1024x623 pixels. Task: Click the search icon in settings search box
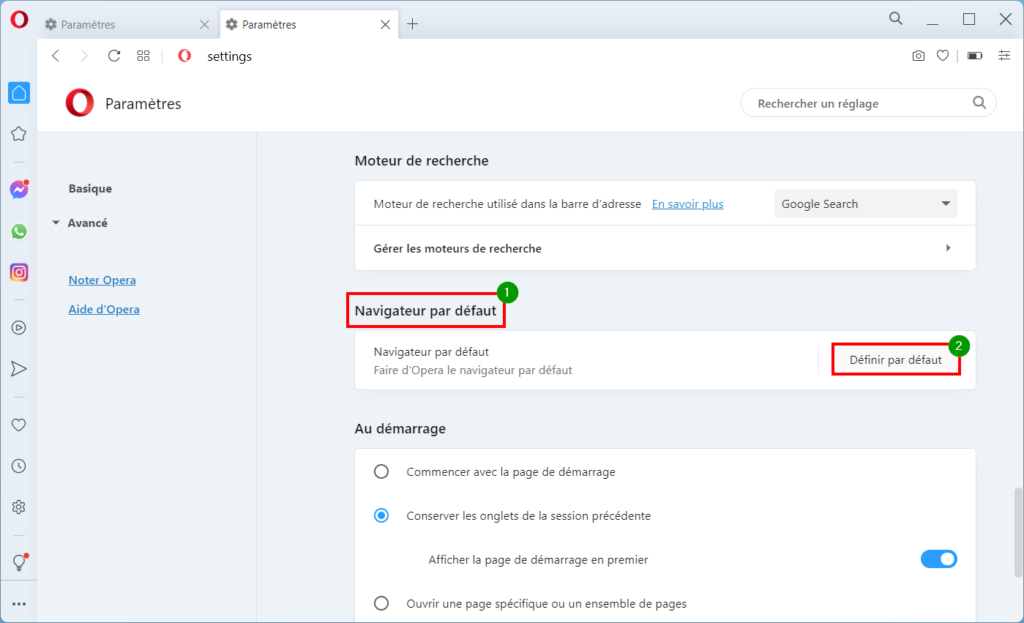point(979,103)
